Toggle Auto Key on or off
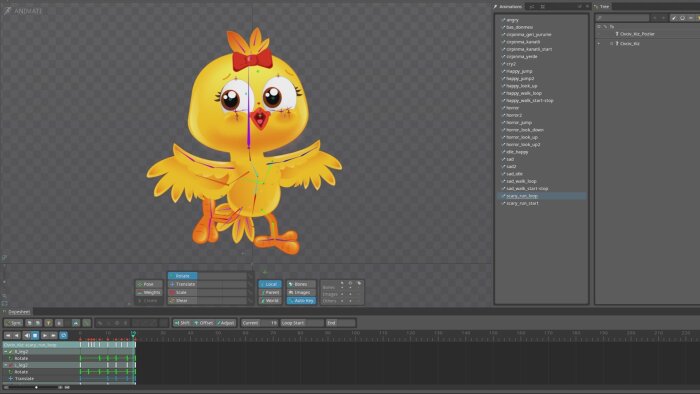 pyautogui.click(x=301, y=301)
